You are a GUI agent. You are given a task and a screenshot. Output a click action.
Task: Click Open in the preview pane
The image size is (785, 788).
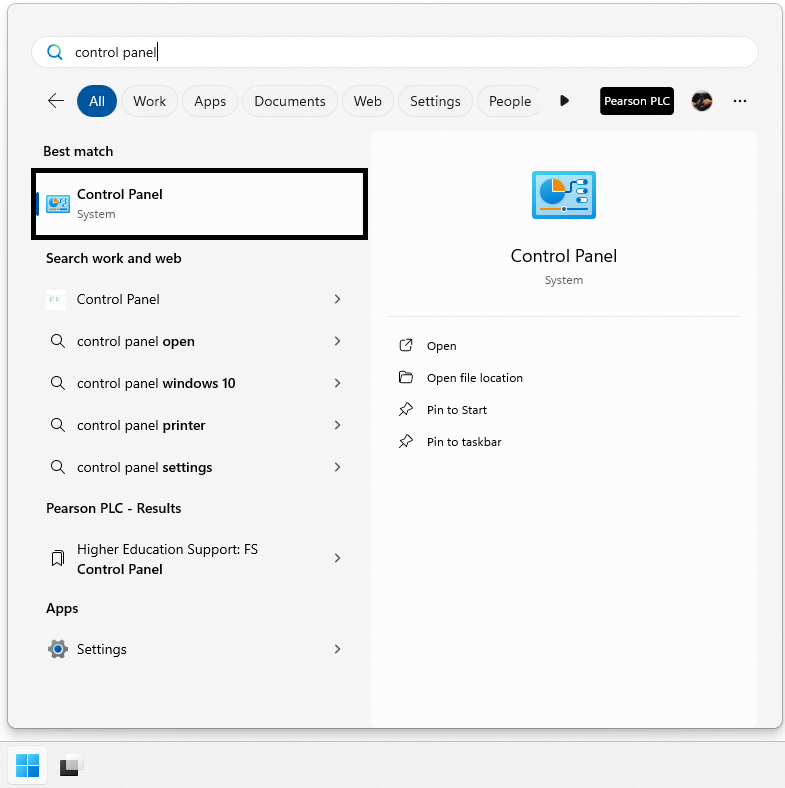pos(441,346)
